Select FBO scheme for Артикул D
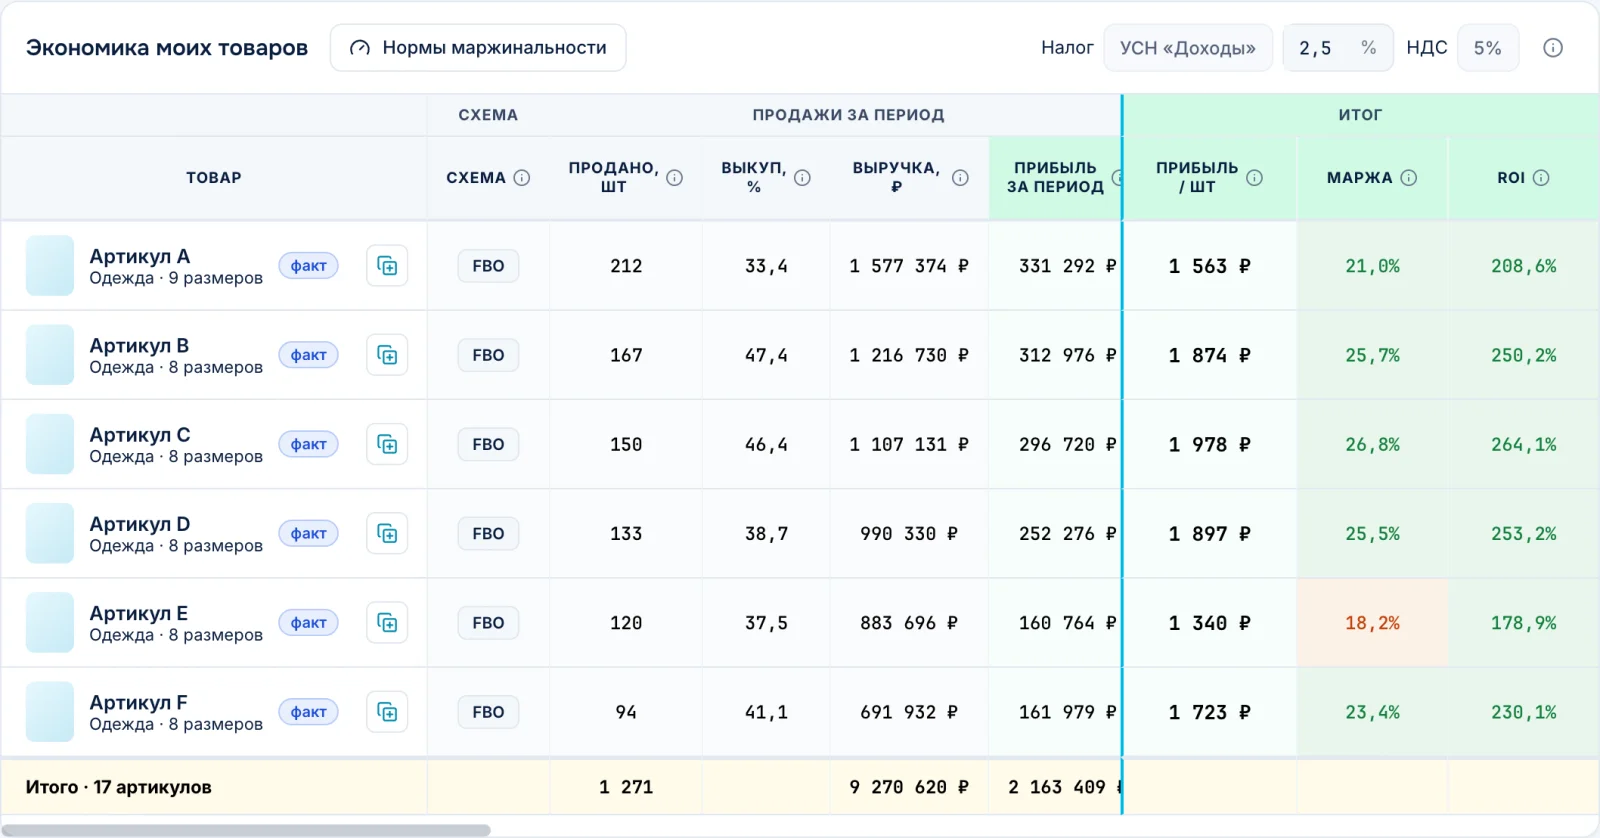 pyautogui.click(x=488, y=533)
